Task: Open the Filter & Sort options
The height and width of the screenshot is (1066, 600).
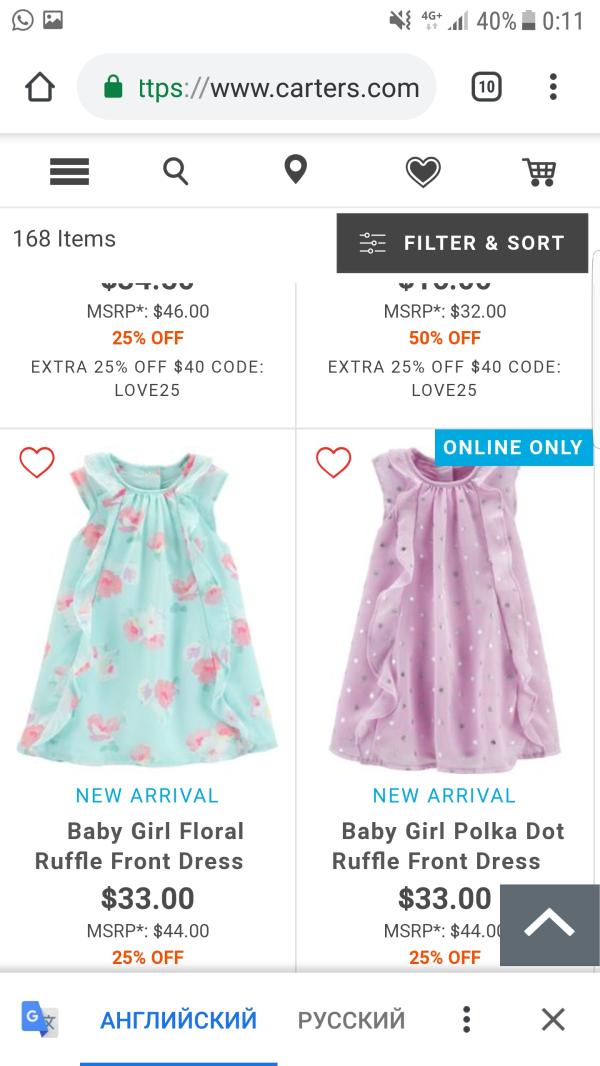Action: [x=462, y=243]
